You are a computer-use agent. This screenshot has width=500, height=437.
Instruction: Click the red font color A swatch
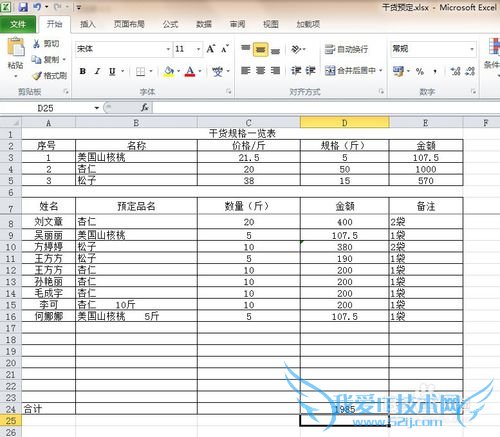pos(190,71)
